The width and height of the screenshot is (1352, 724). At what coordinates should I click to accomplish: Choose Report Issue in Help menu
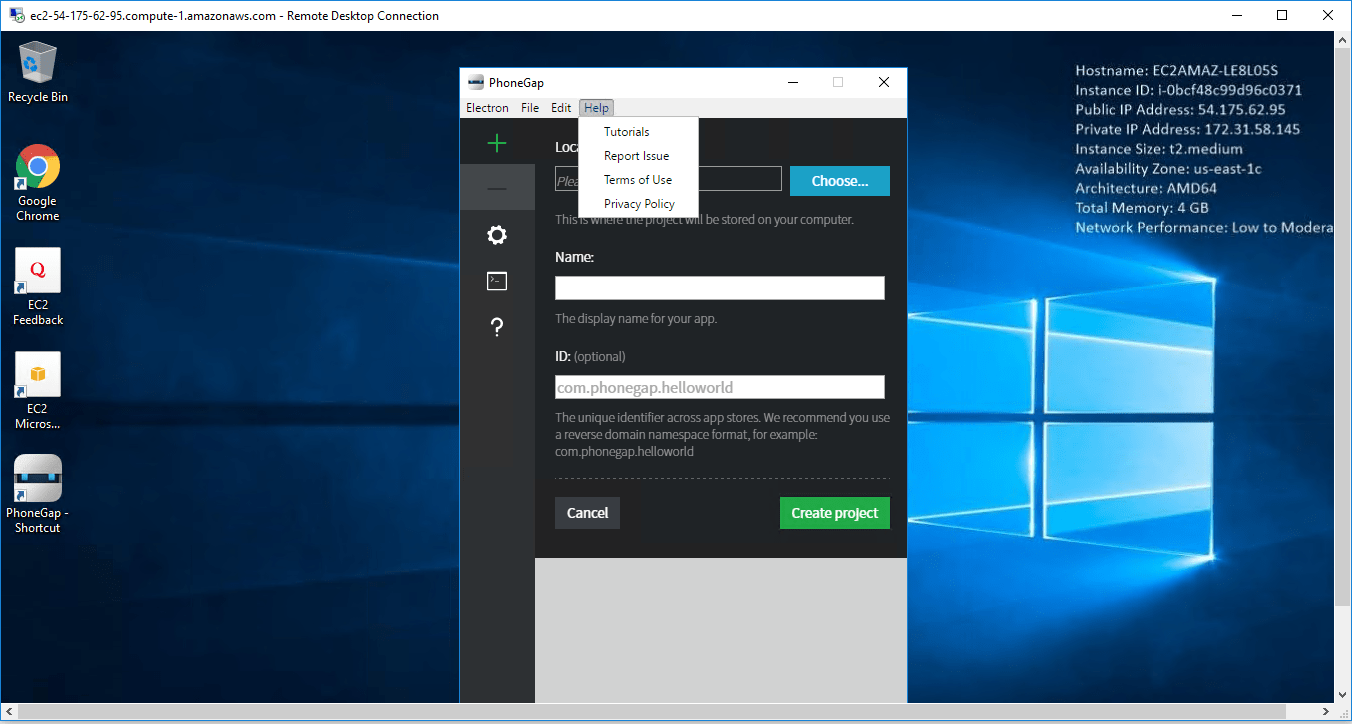tap(636, 156)
